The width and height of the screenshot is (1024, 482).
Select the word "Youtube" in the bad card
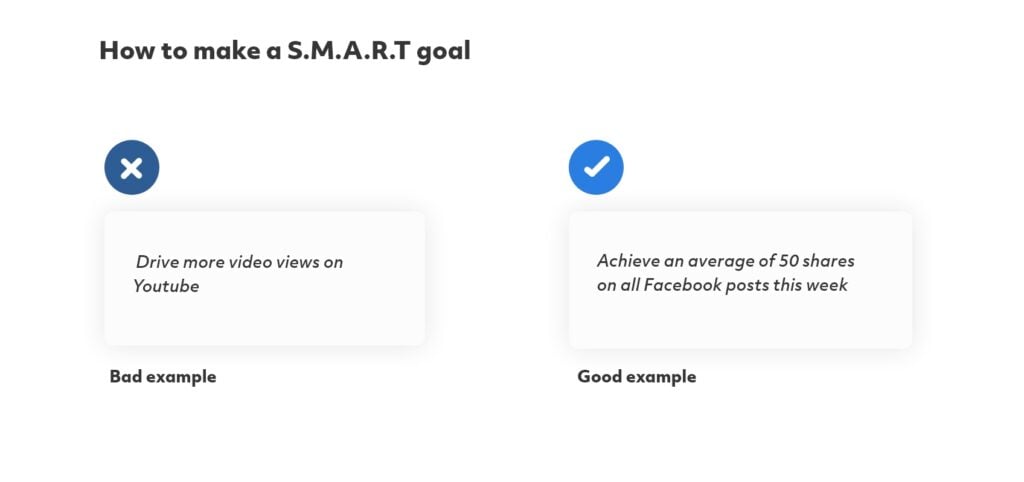pos(167,286)
